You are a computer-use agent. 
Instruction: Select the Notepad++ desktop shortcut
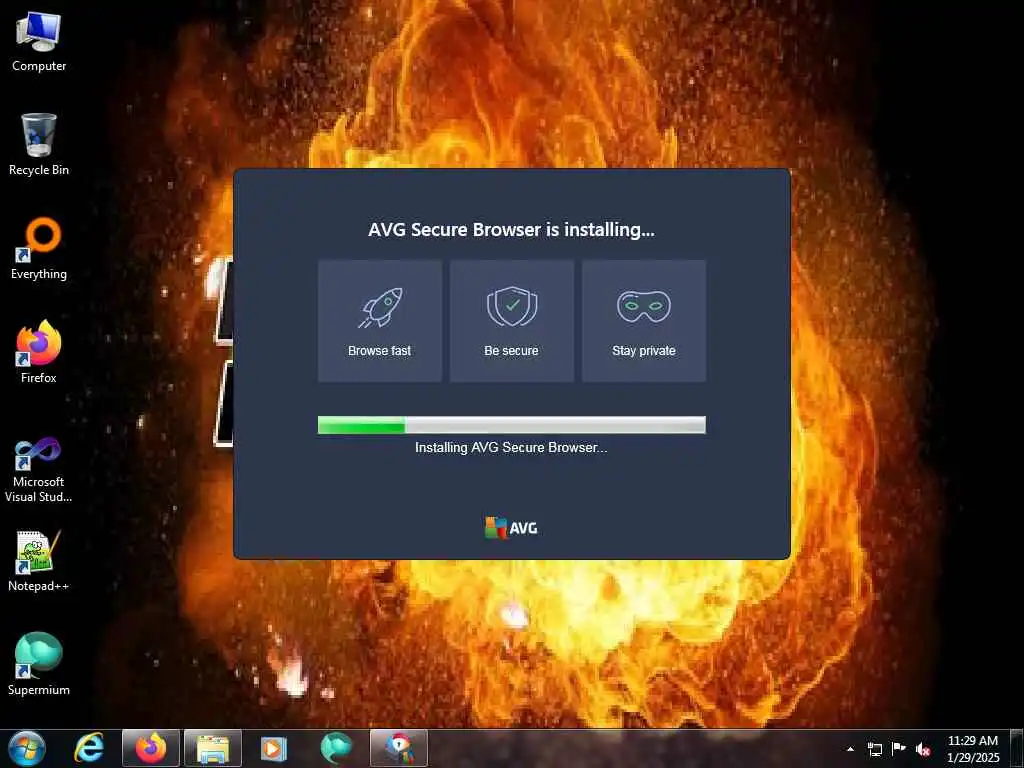click(39, 562)
